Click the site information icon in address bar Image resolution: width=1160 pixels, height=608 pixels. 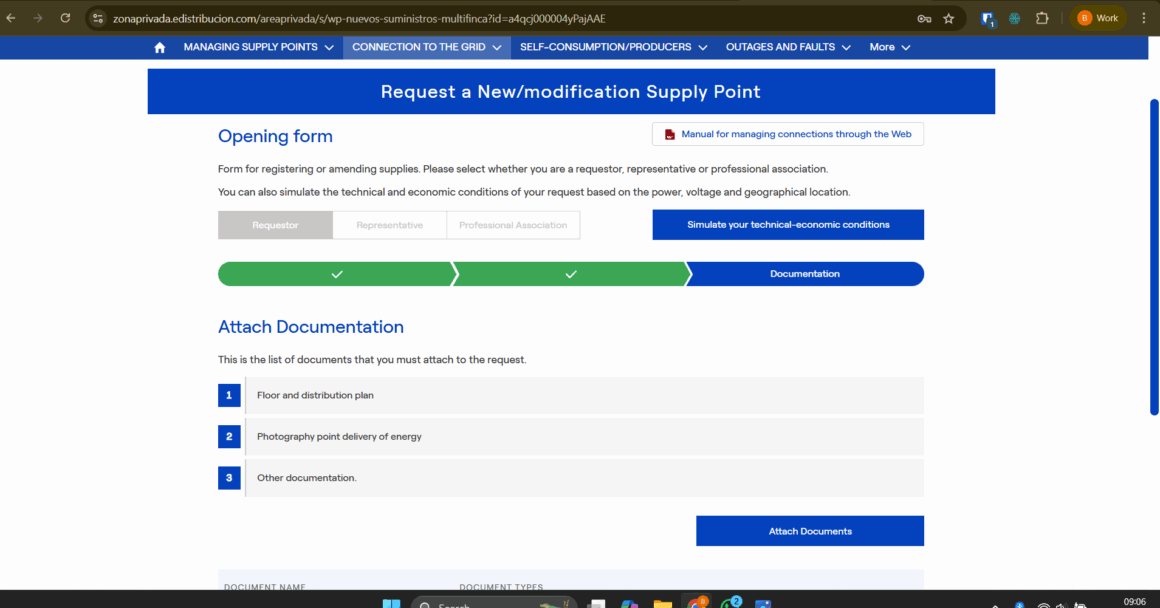98,18
